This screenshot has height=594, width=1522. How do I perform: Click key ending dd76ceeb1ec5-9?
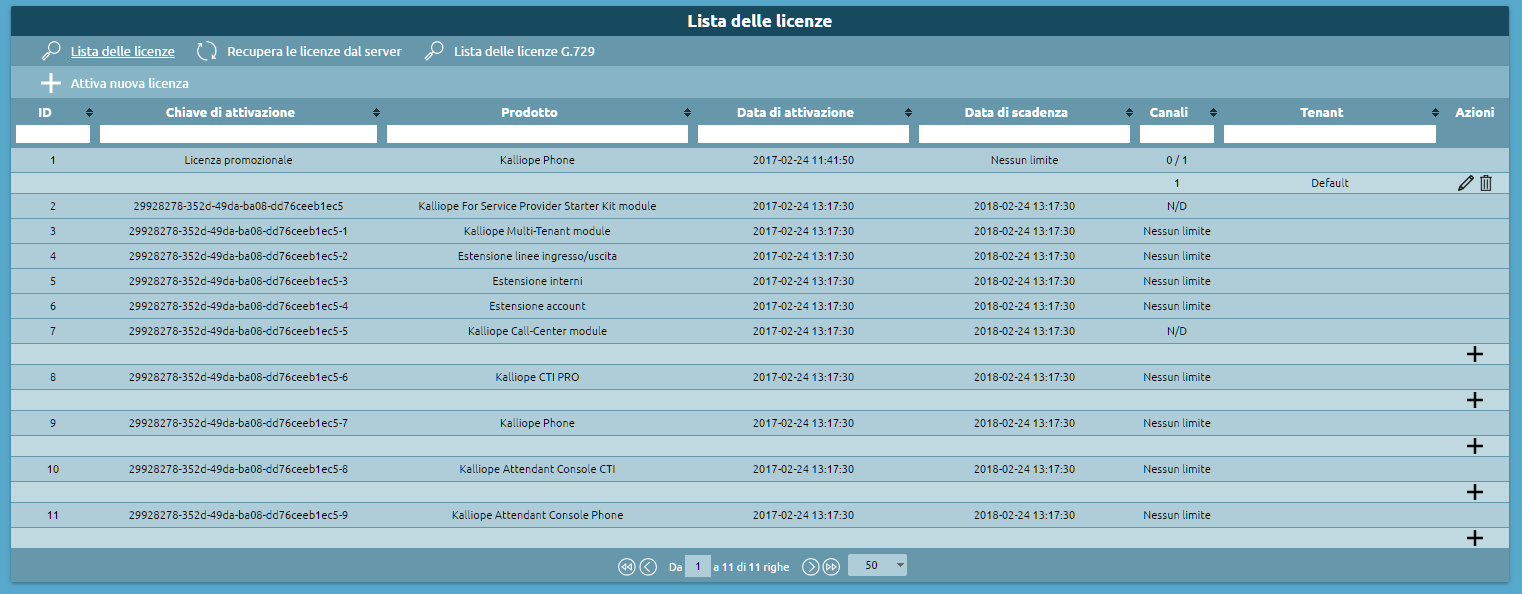tap(238, 515)
